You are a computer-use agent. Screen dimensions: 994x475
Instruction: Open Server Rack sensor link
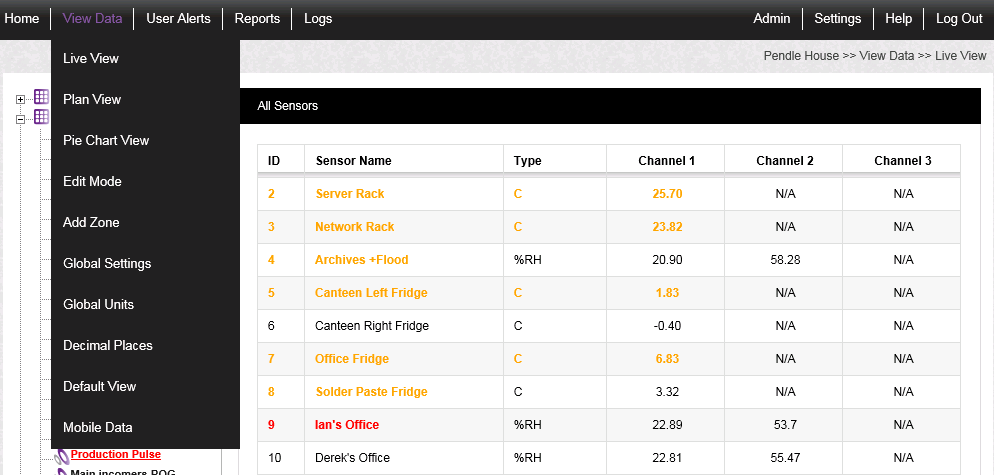(350, 194)
